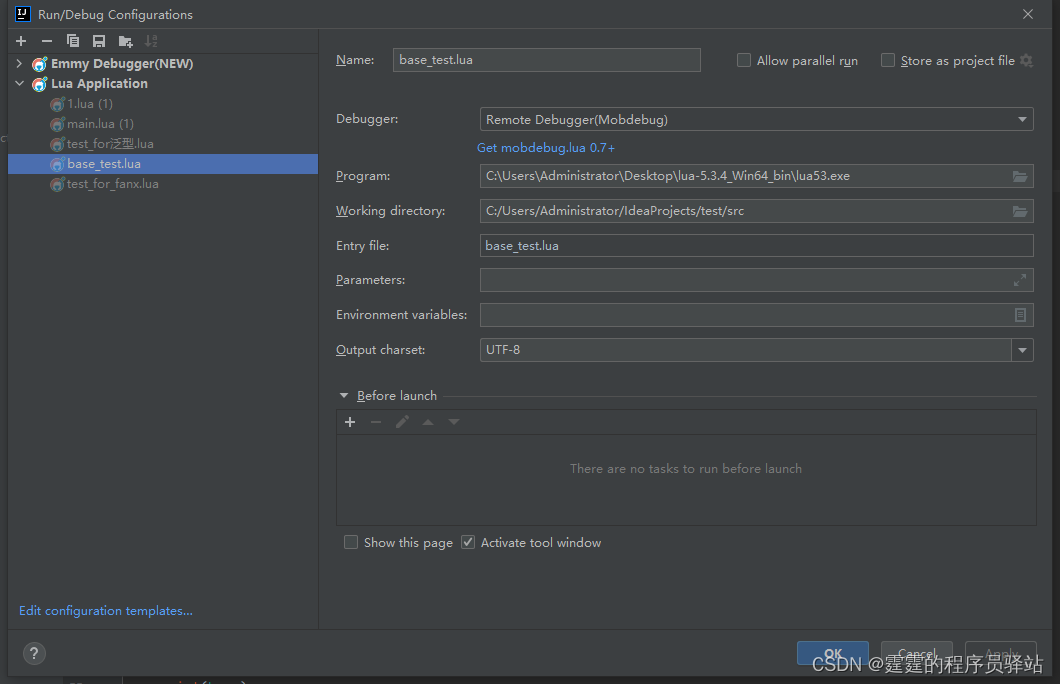Check Store as project file
1060x684 pixels.
[x=888, y=60]
